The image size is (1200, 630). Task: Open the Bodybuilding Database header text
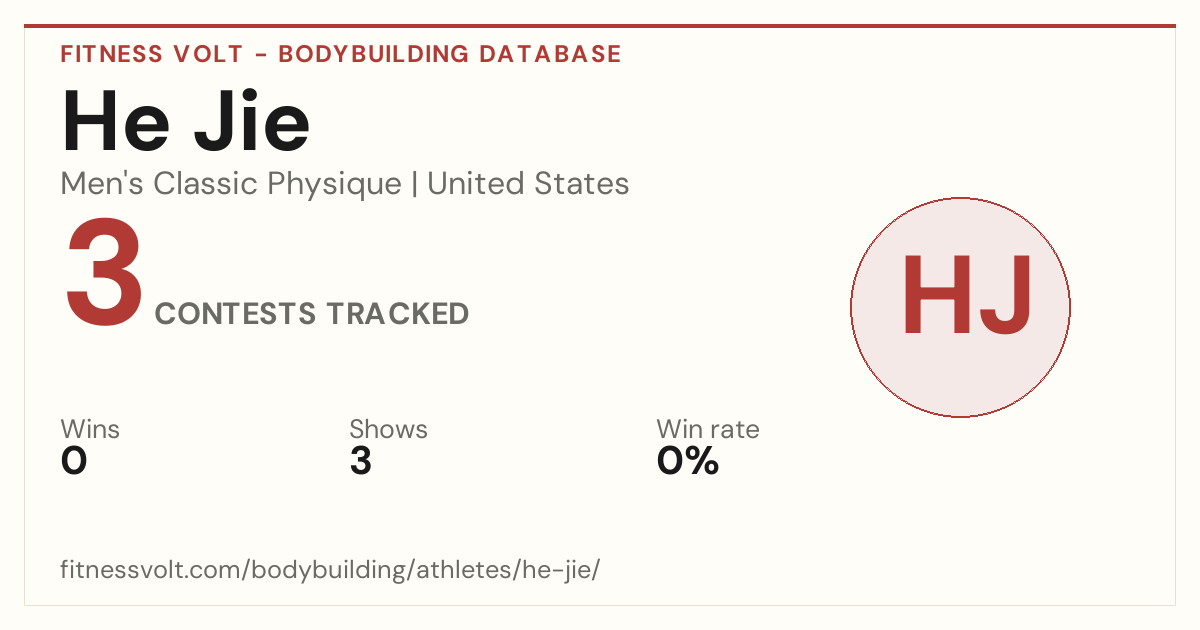coord(450,54)
